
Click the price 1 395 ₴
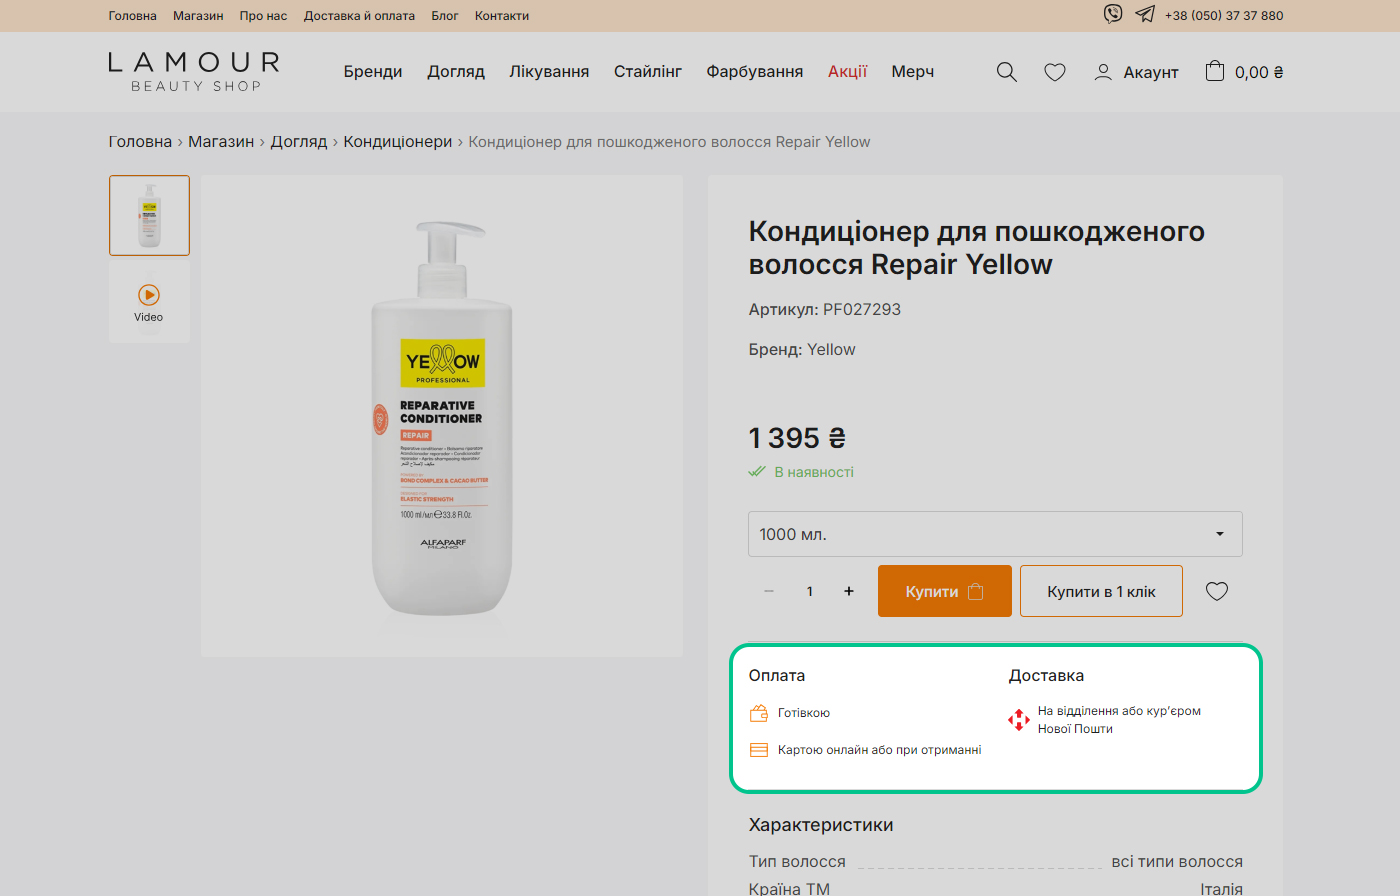click(x=797, y=438)
